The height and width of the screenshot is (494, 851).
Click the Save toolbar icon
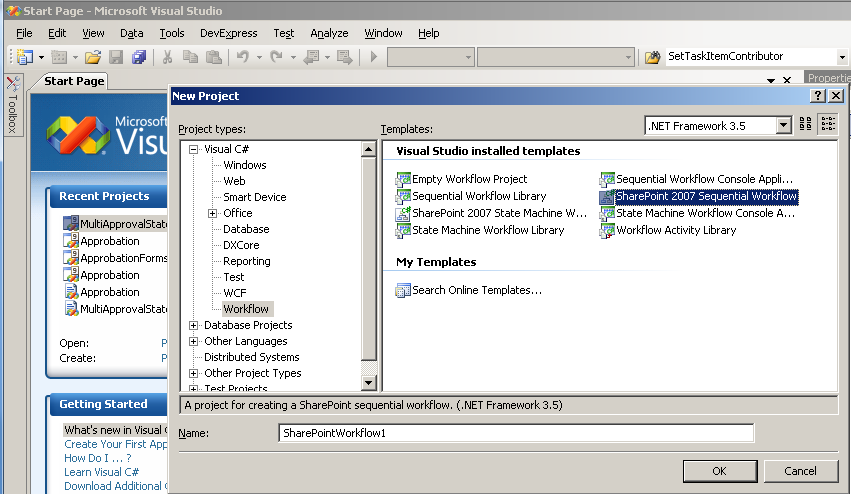click(x=116, y=56)
